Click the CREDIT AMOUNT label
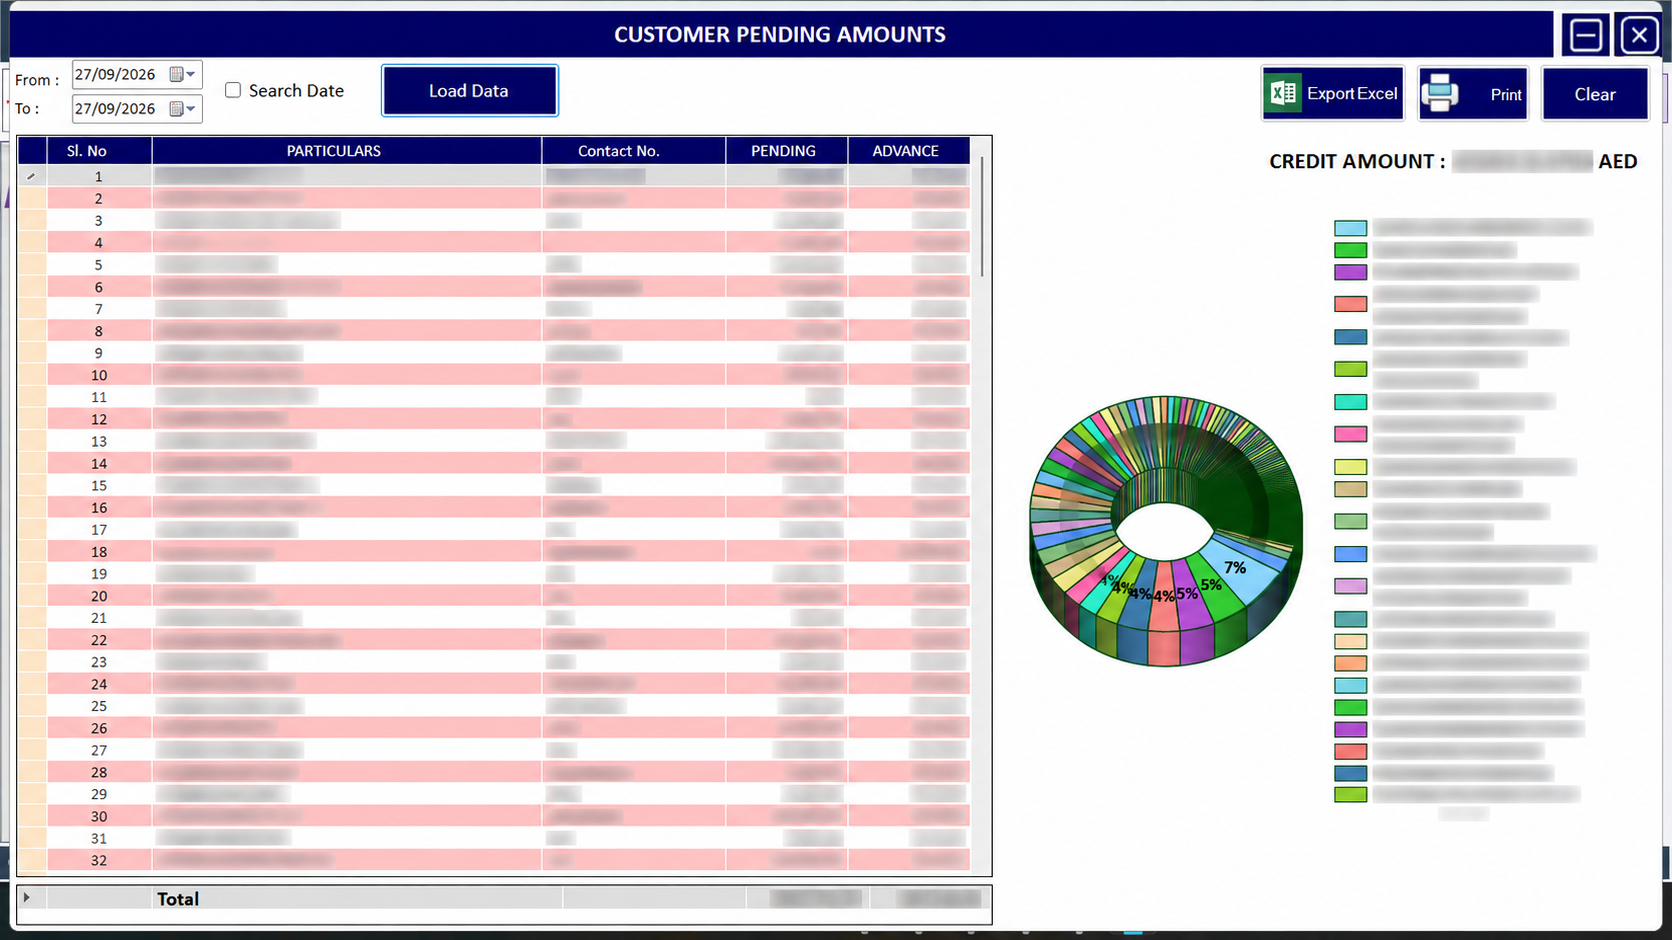The image size is (1672, 940). tap(1357, 161)
